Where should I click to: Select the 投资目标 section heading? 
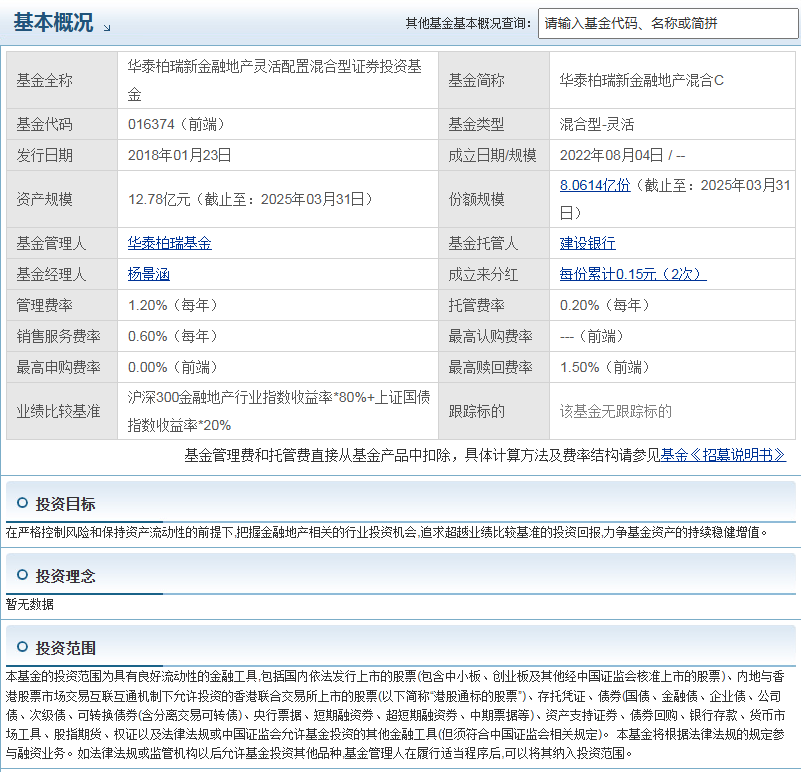[x=65, y=504]
